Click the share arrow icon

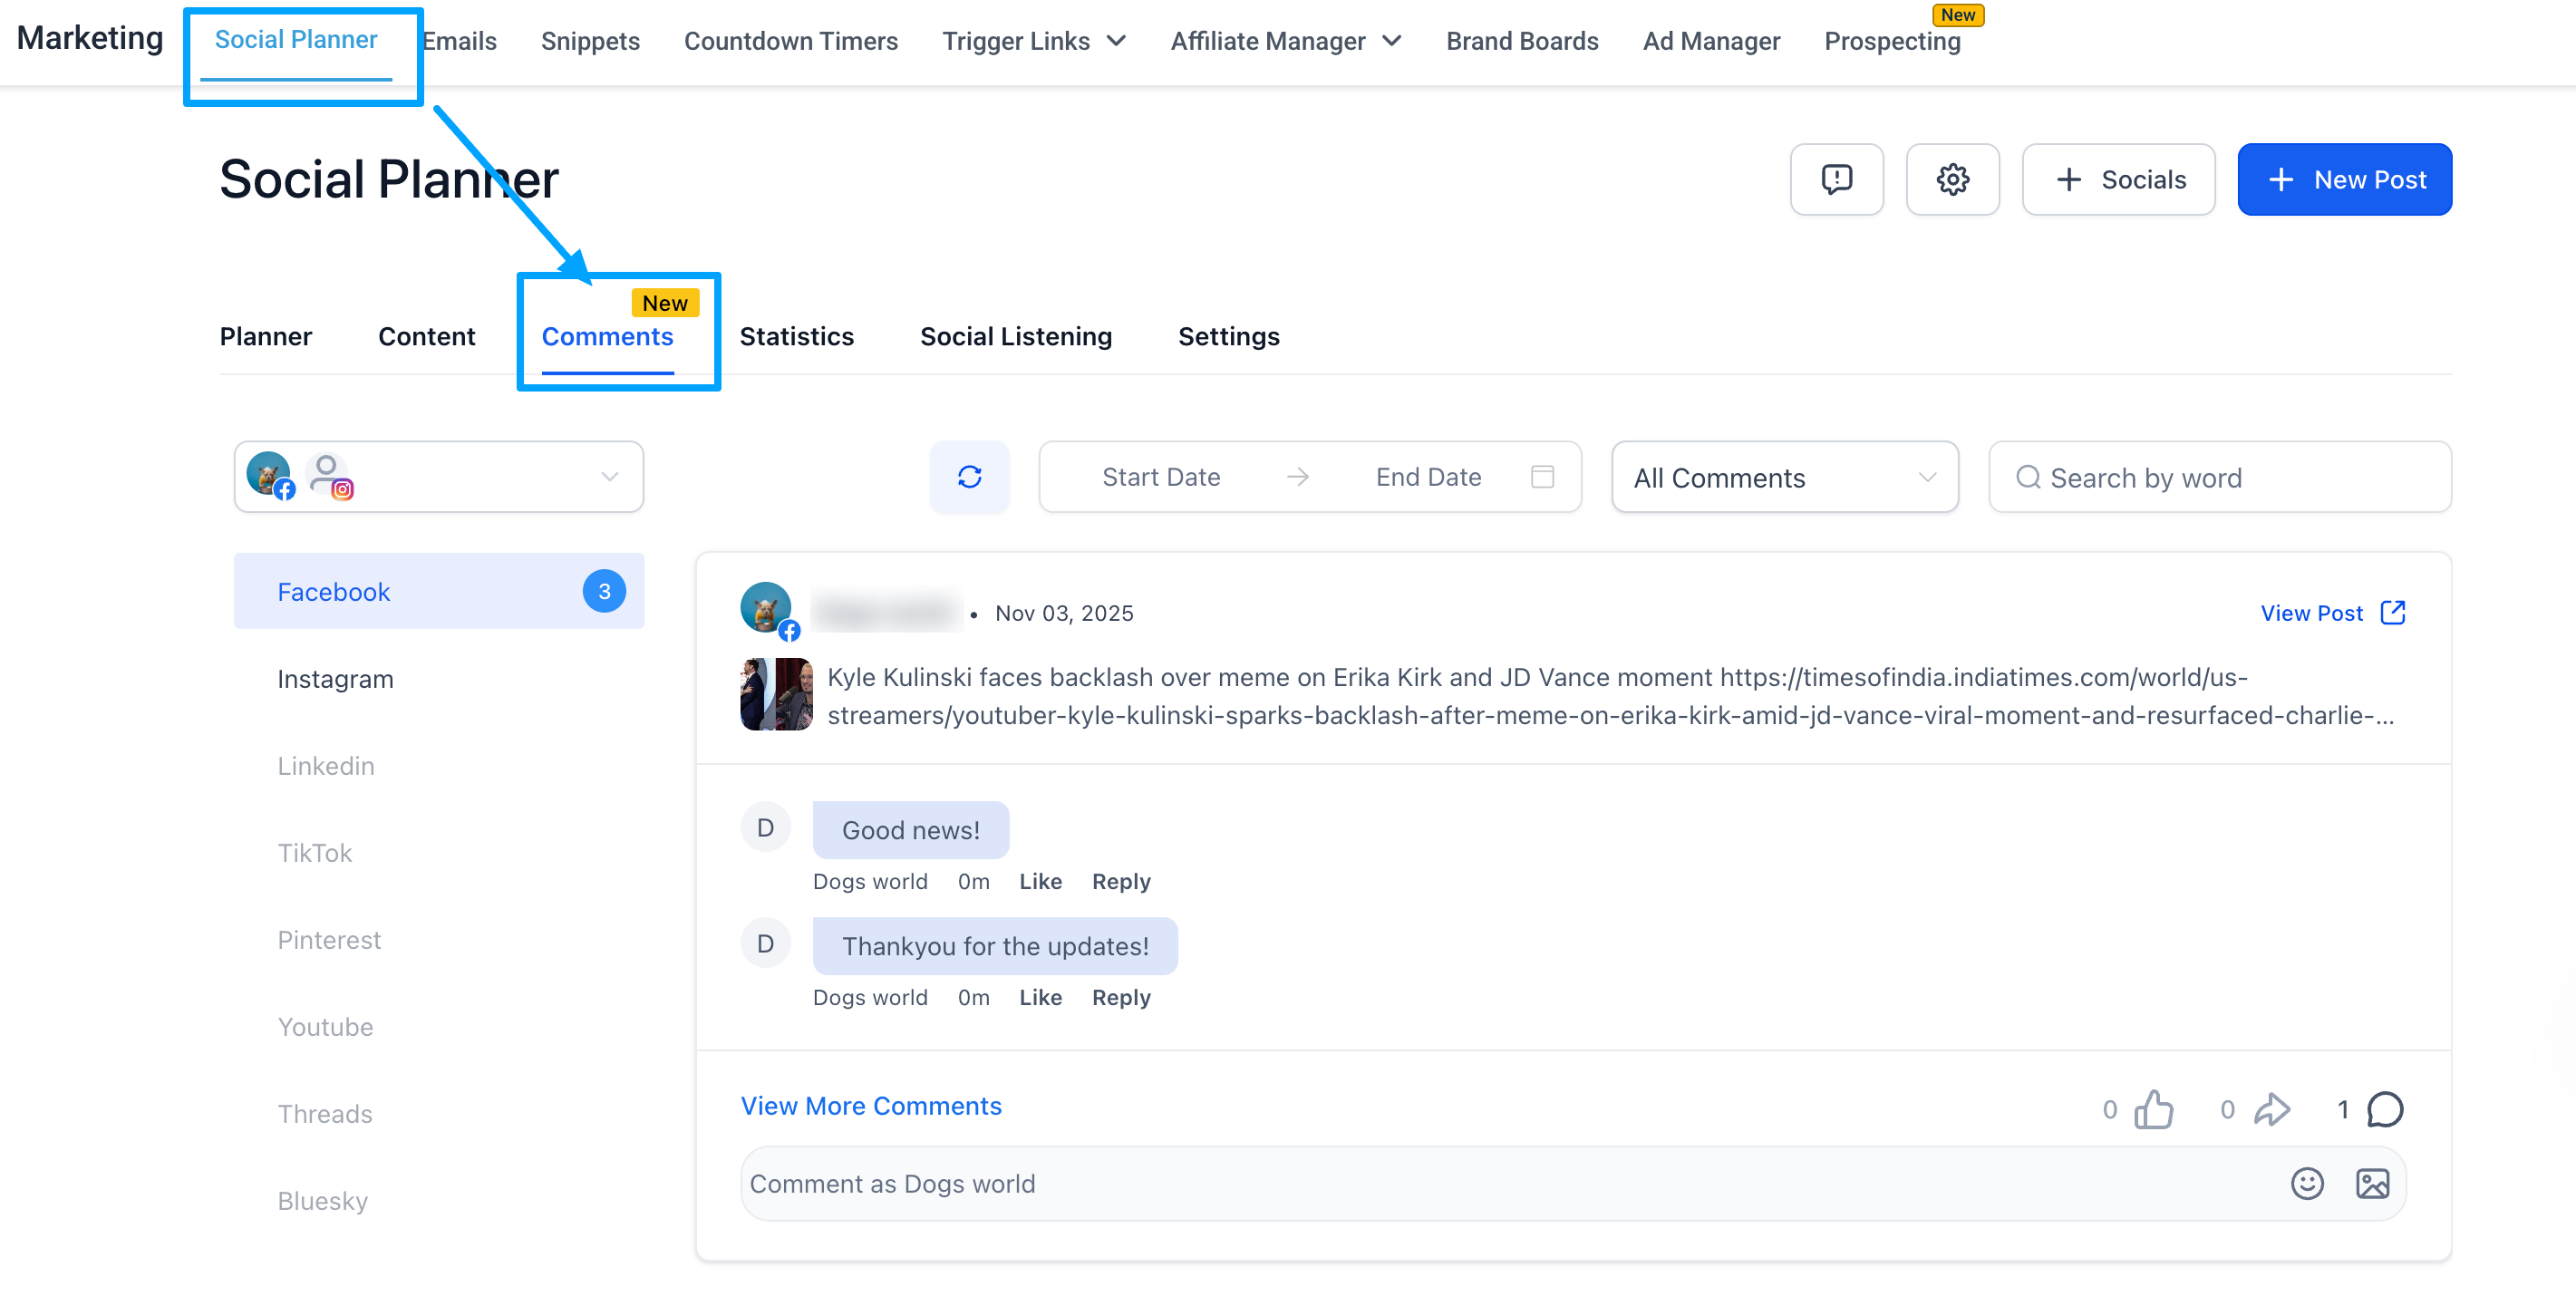[x=2271, y=1109]
